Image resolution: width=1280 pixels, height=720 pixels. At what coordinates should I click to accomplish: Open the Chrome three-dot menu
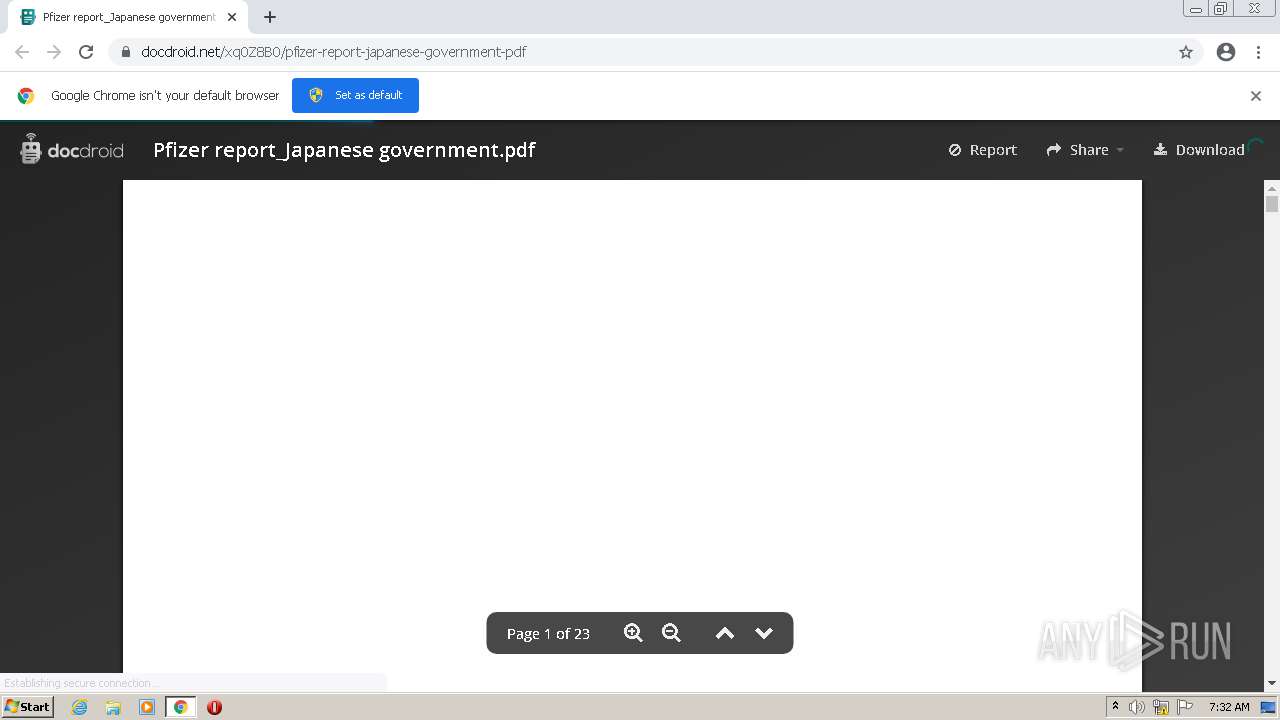tap(1258, 52)
